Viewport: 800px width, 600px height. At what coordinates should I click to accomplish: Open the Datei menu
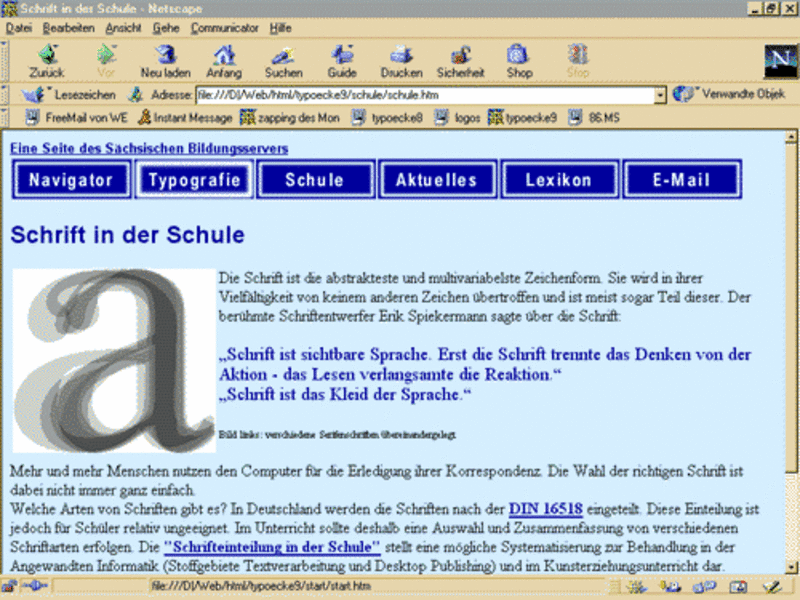pos(19,28)
